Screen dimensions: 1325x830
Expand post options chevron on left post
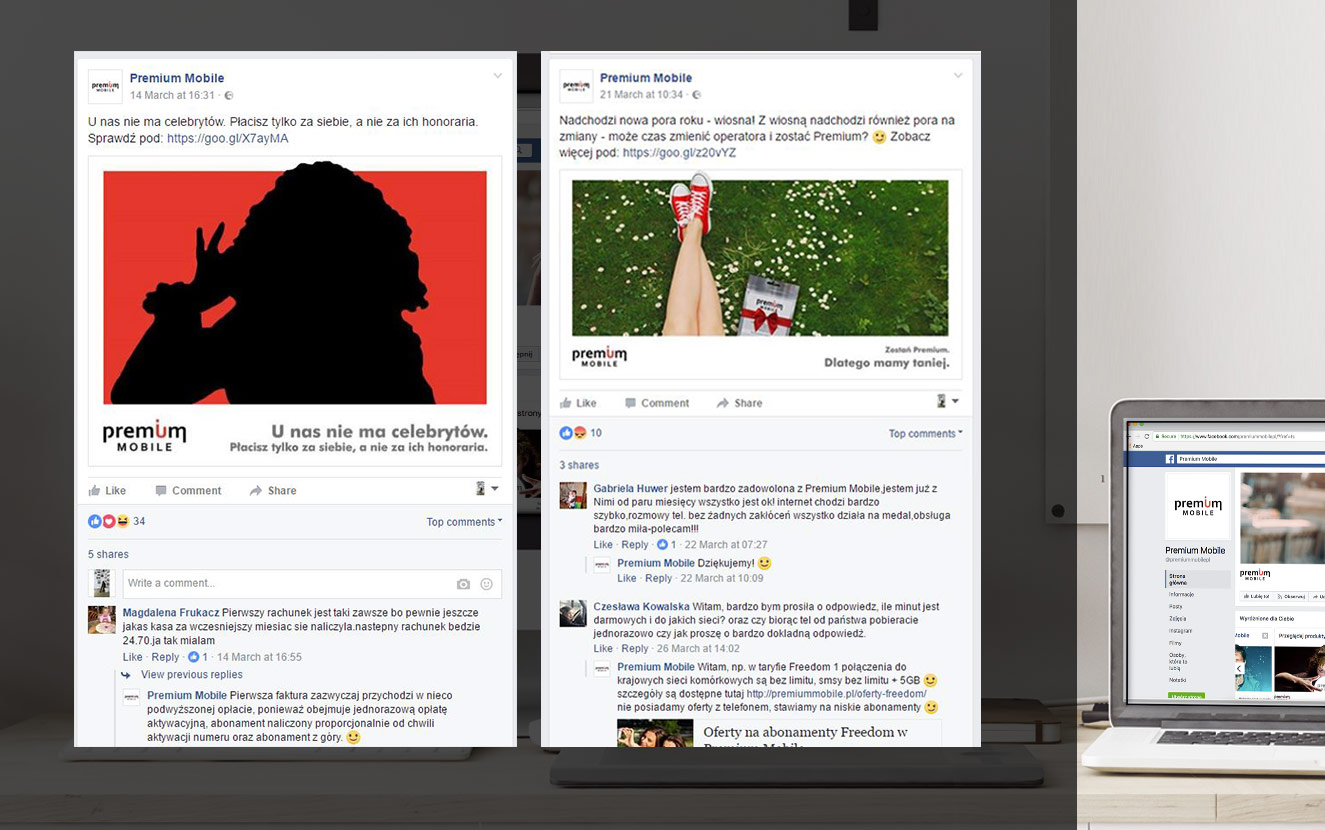(x=497, y=77)
